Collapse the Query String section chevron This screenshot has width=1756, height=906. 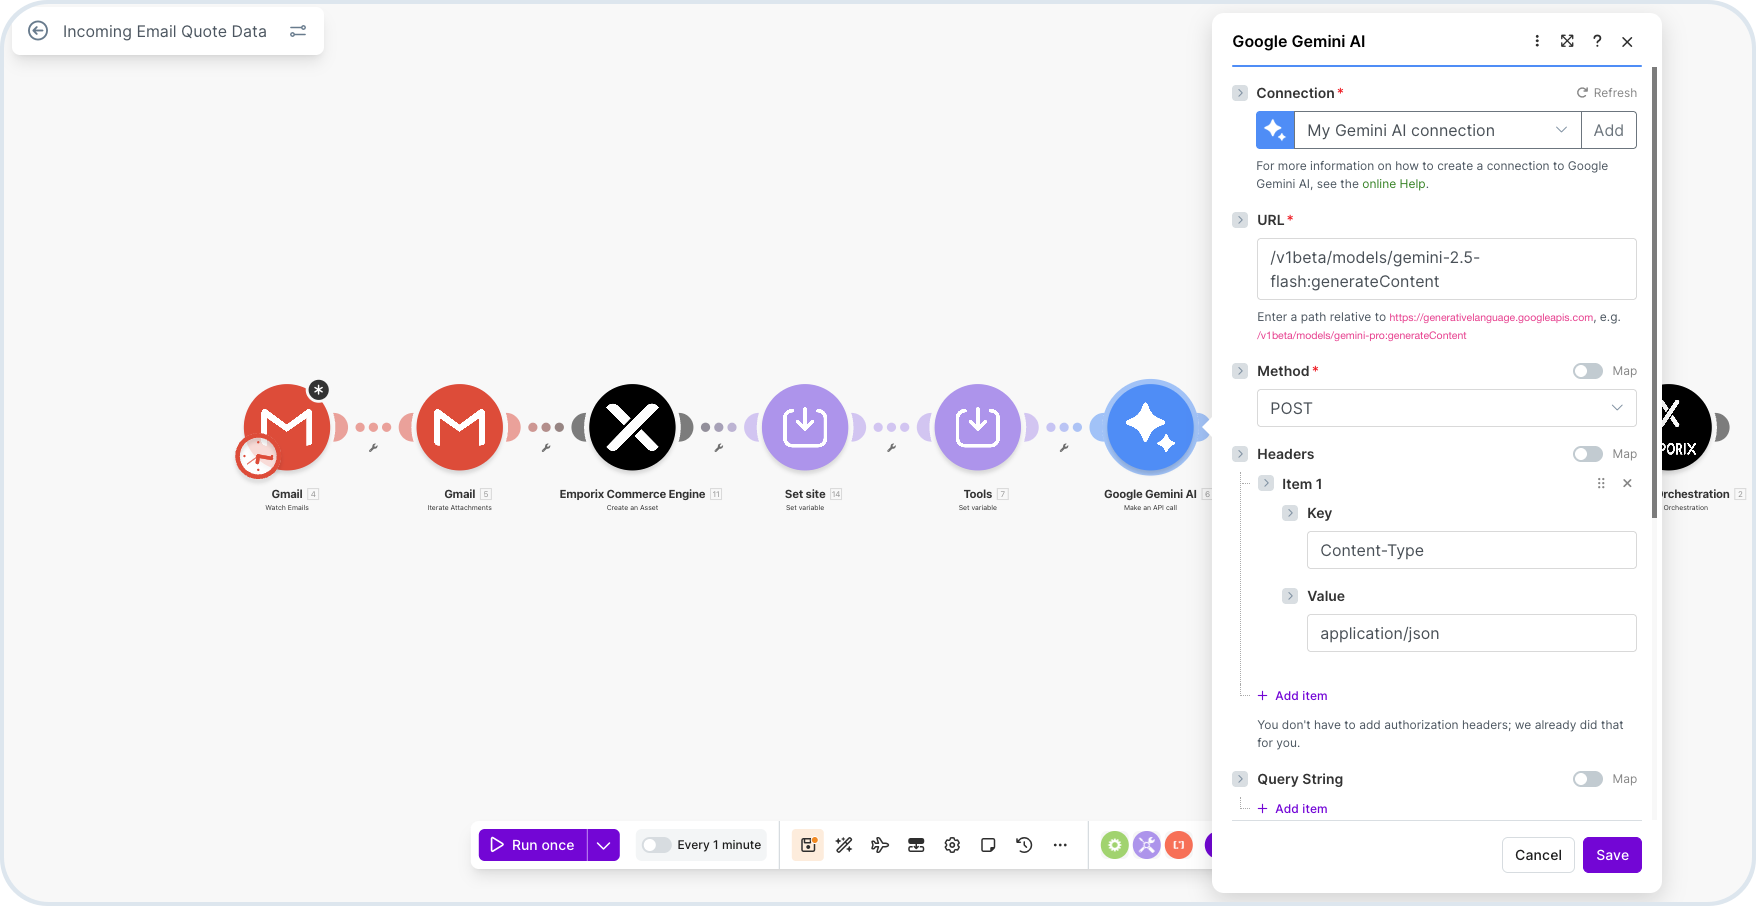coord(1240,779)
